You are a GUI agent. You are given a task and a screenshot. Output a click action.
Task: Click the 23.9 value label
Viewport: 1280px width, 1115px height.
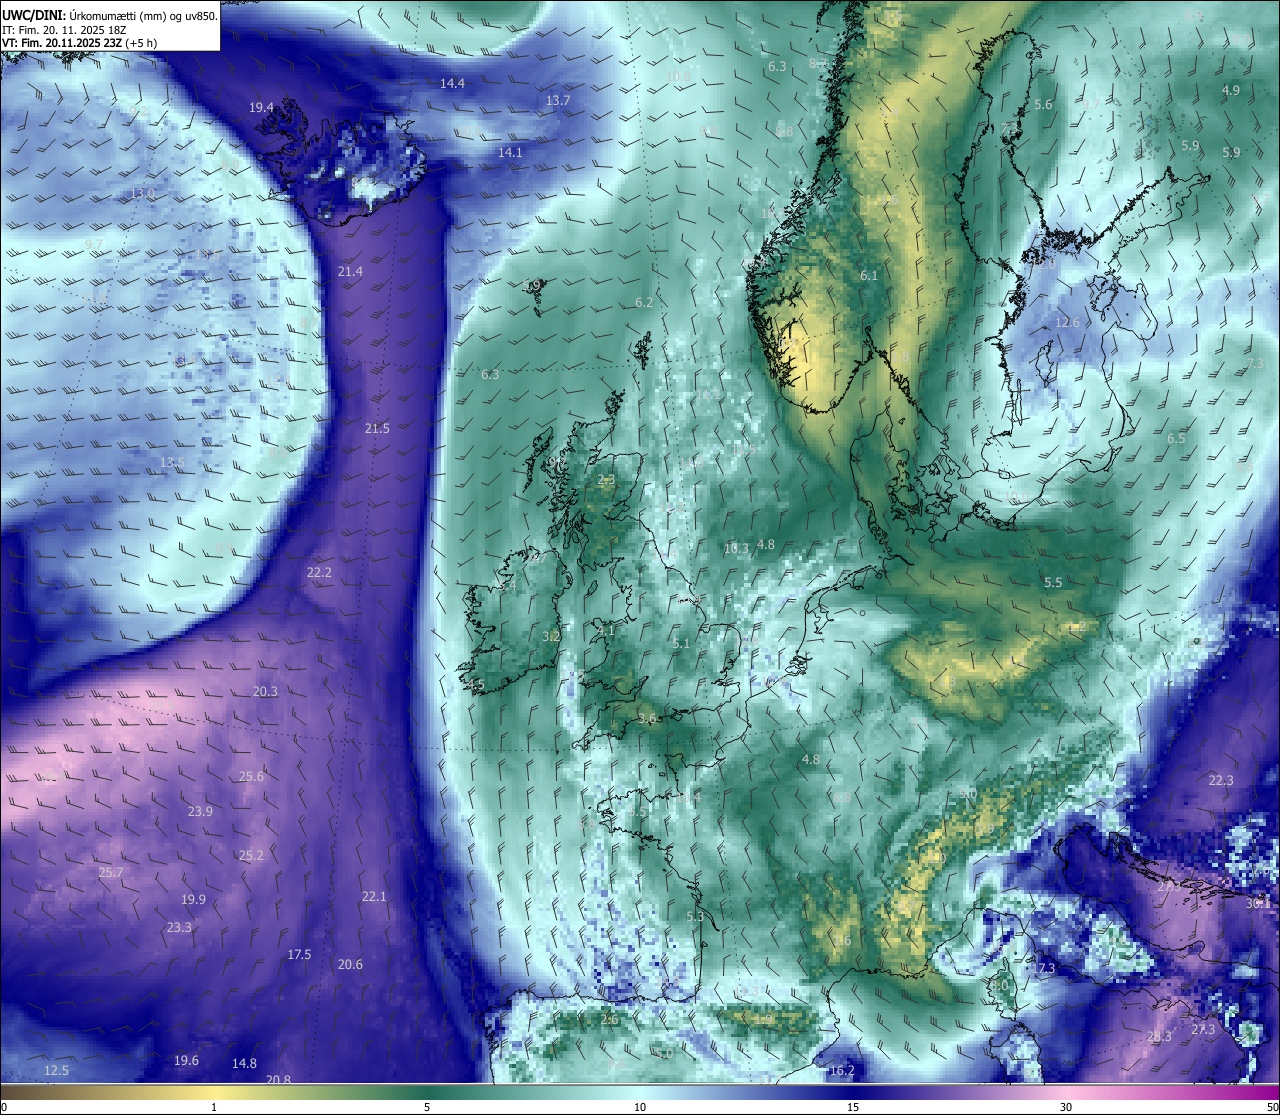pos(200,811)
